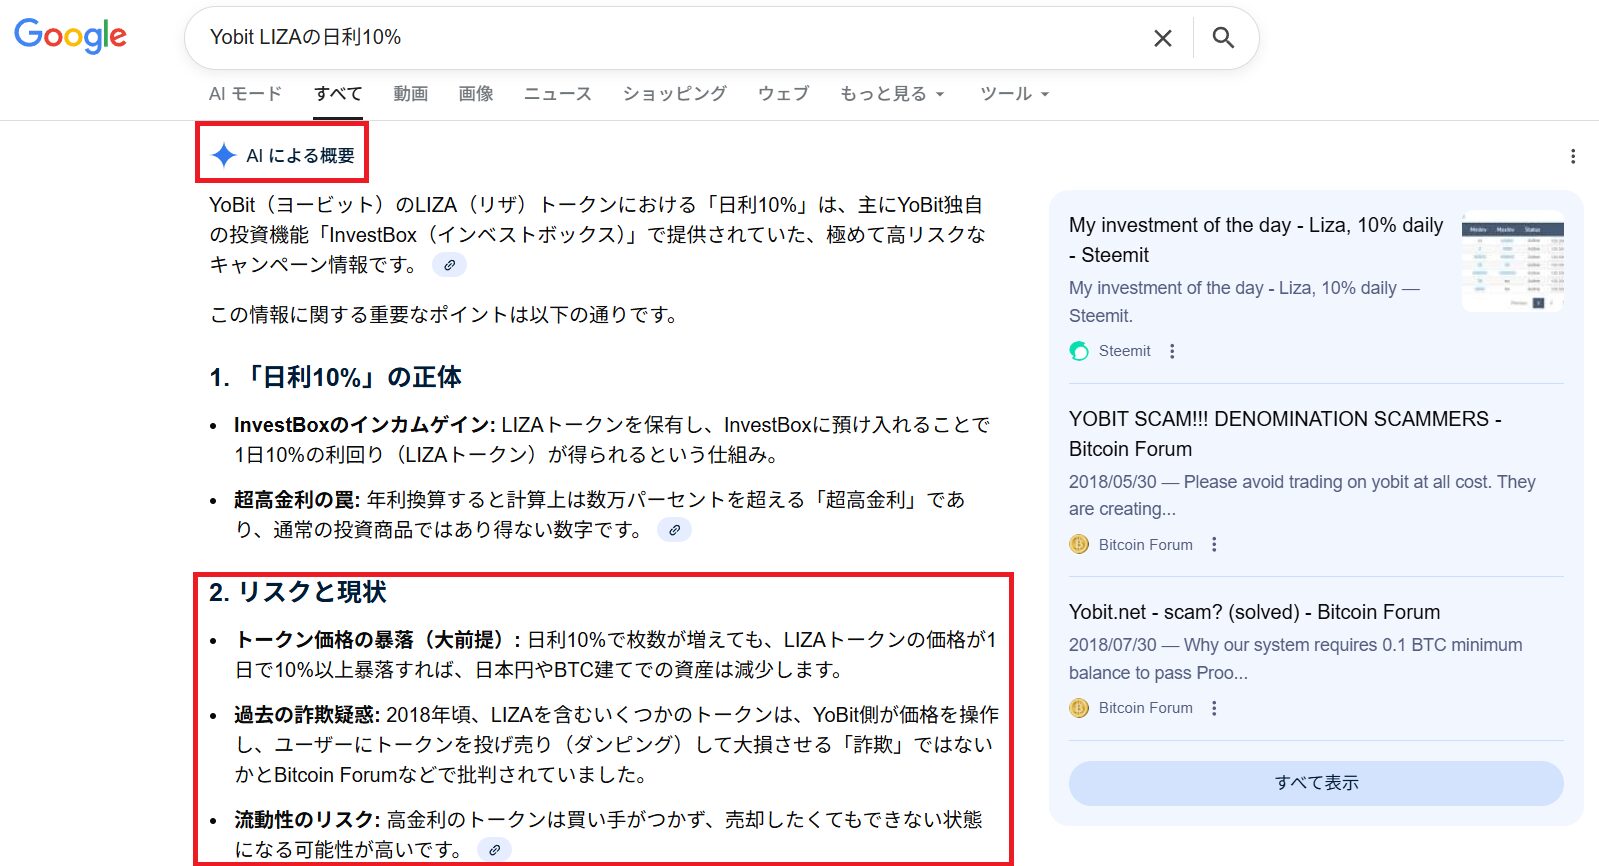Screen dimensions: 1599x866
Task: Go to the ニュース tab
Action: click(557, 94)
